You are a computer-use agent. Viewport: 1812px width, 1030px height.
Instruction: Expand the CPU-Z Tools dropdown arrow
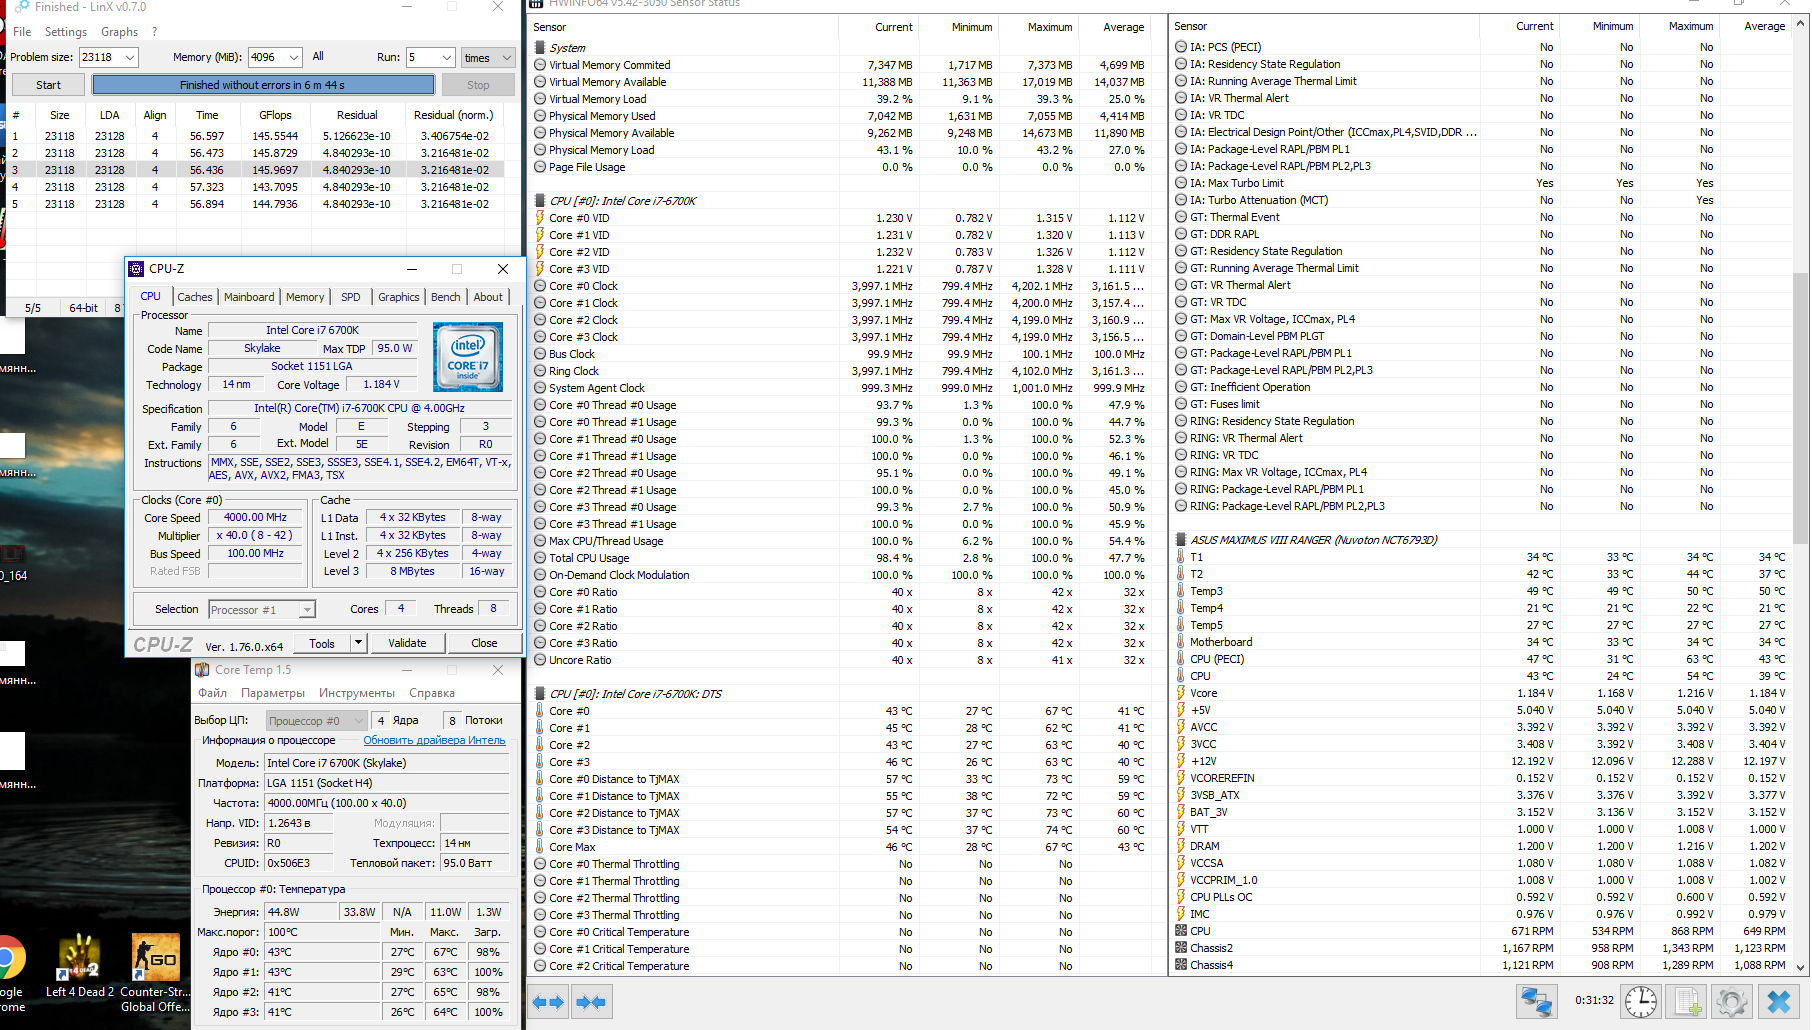pyautogui.click(x=358, y=643)
